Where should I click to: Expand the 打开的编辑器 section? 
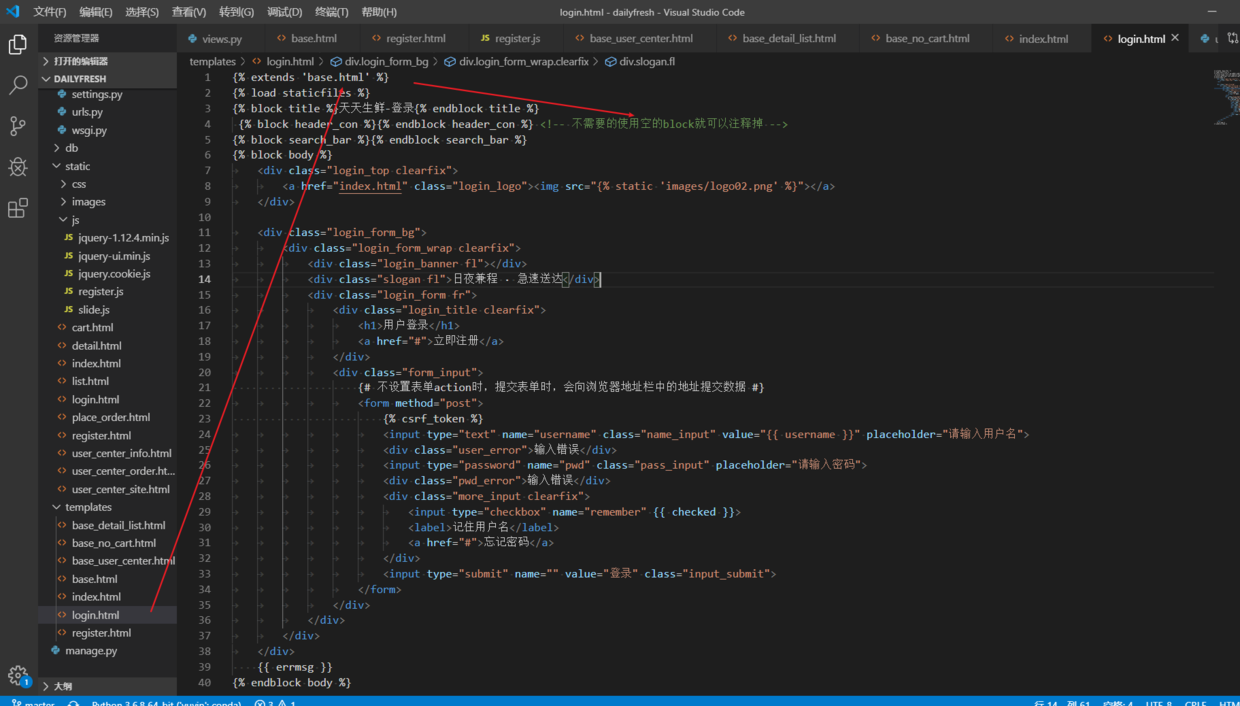click(108, 61)
